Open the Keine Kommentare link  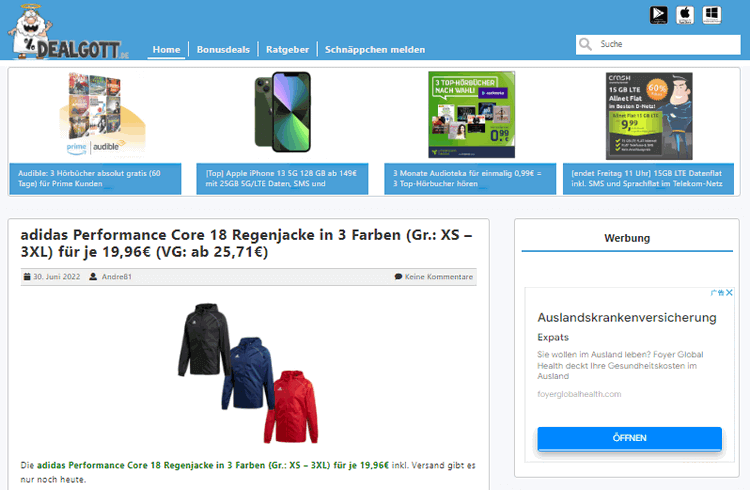click(439, 277)
